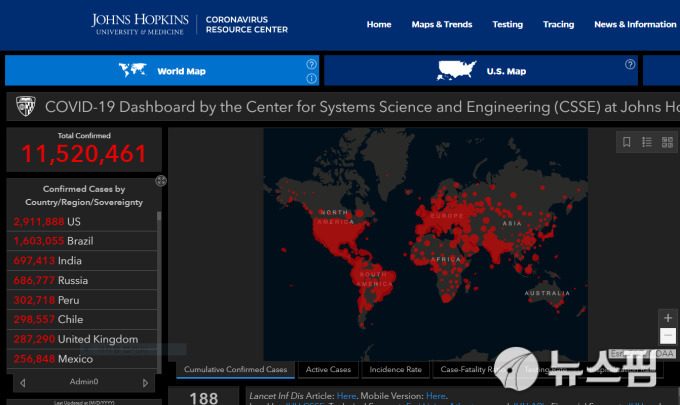Viewport: 680px width, 405px height.
Task: Open the U.S. Map help question icon
Action: click(630, 64)
